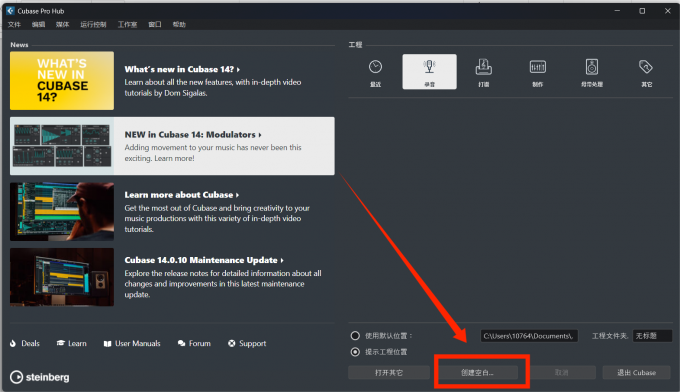Select the 制作 (Production) mixer category

point(538,72)
